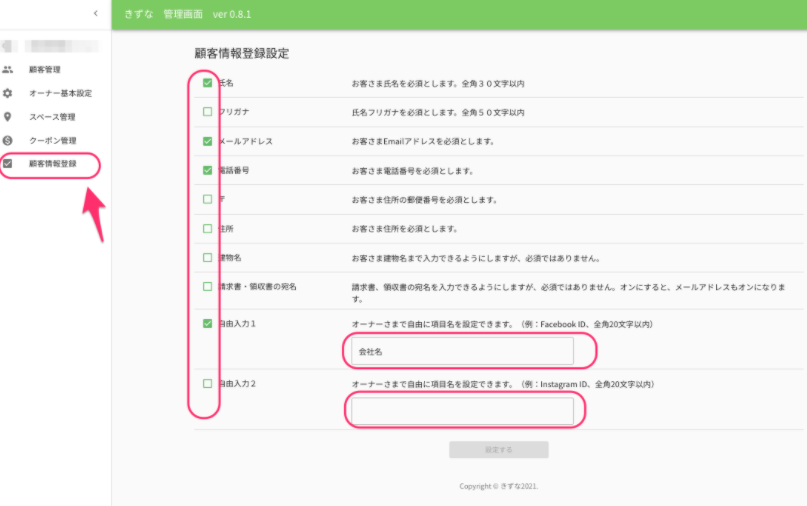Enable the 住所 checkbox

pos(207,228)
